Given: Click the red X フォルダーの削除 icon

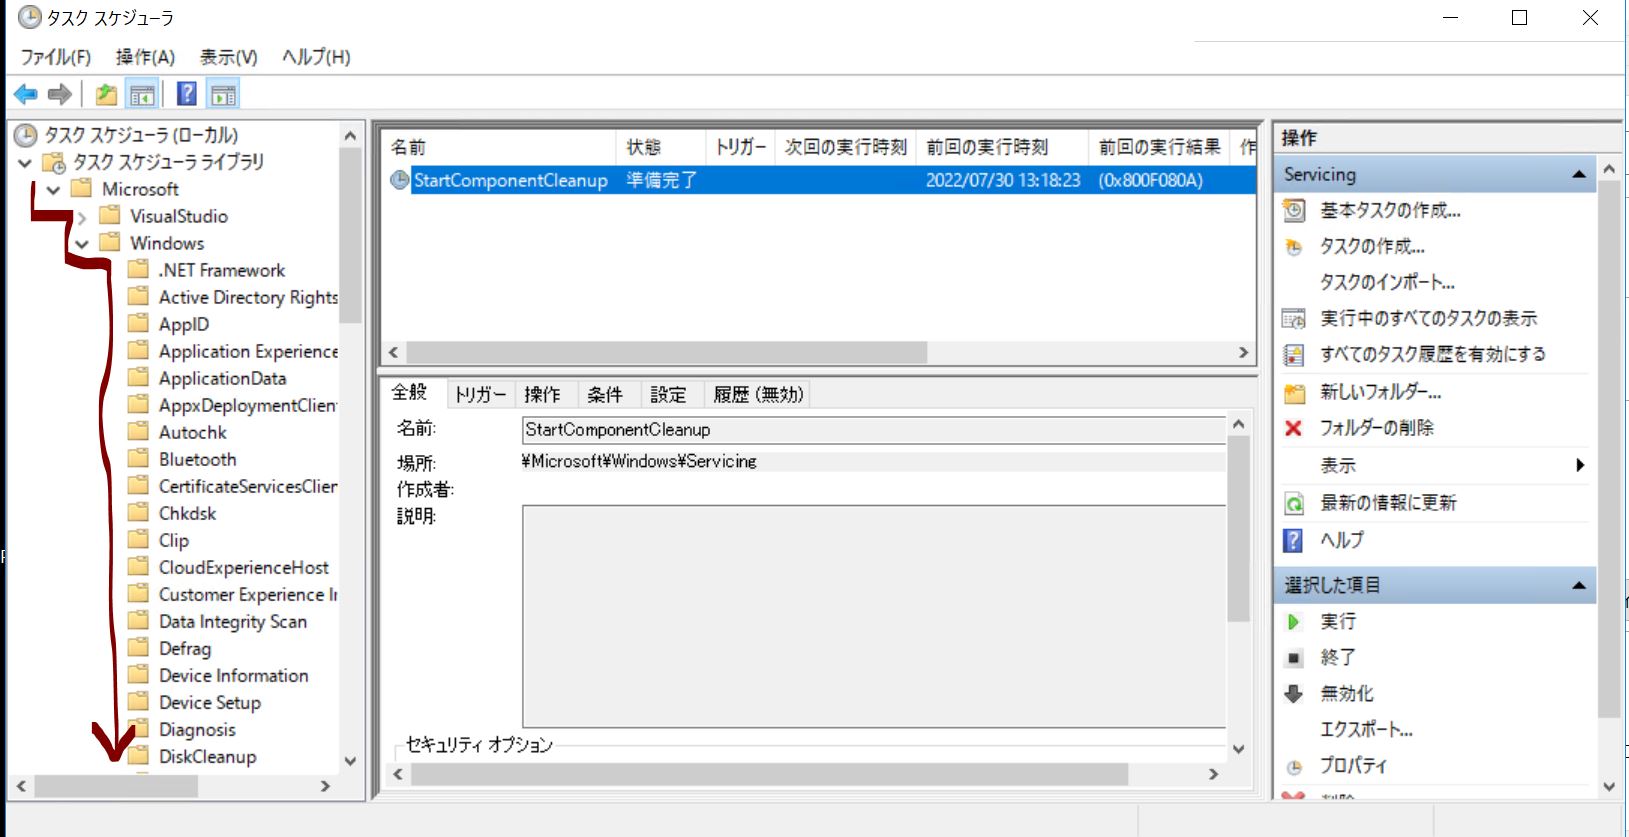Looking at the screenshot, I should pos(1293,428).
